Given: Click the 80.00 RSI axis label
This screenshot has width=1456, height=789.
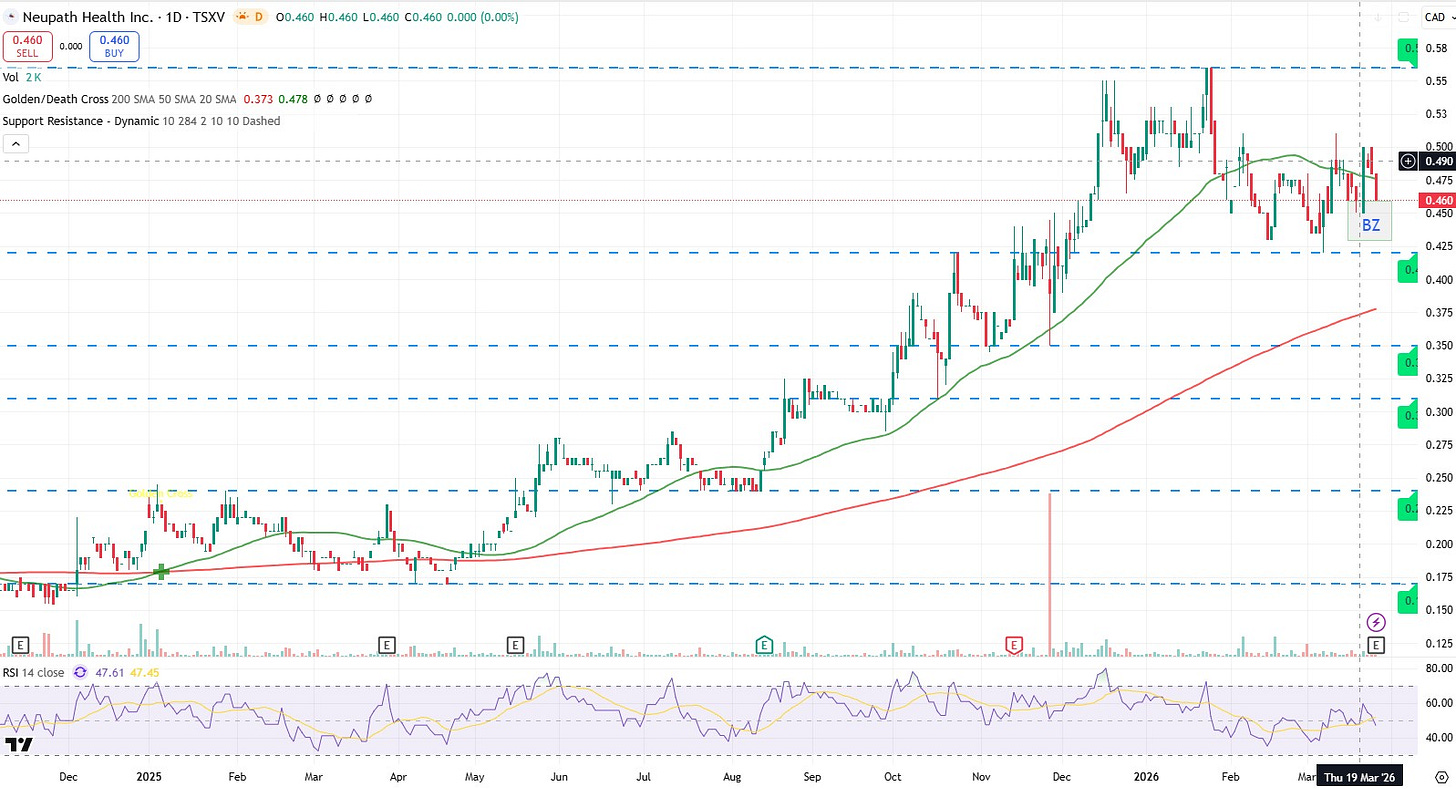Looking at the screenshot, I should click(1438, 668).
